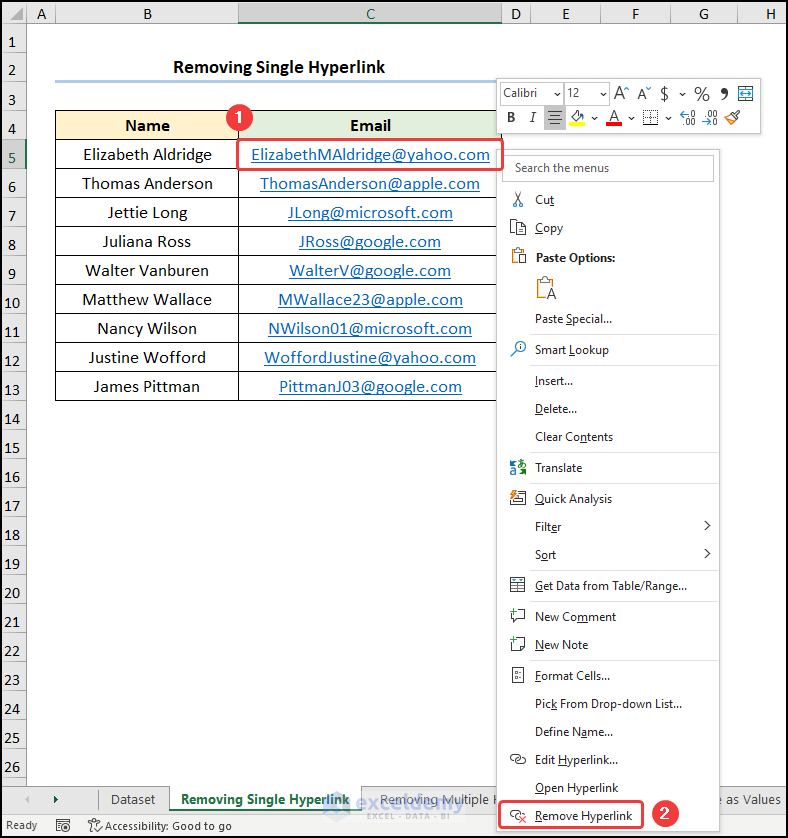Screen dimensions: 788x838
Task: Open the Calibri font name dropdown
Action: pyautogui.click(x=557, y=94)
